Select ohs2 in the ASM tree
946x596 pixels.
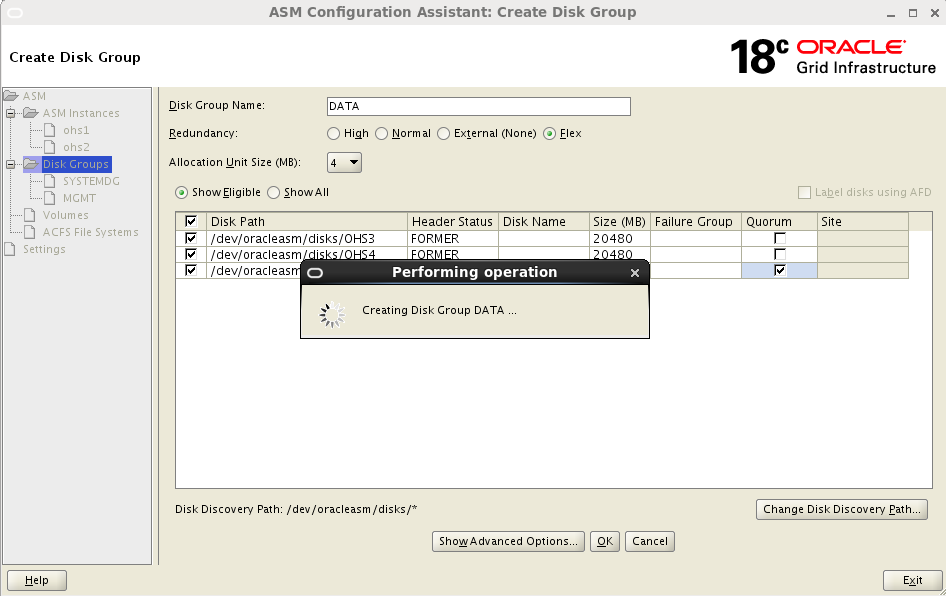coord(76,147)
